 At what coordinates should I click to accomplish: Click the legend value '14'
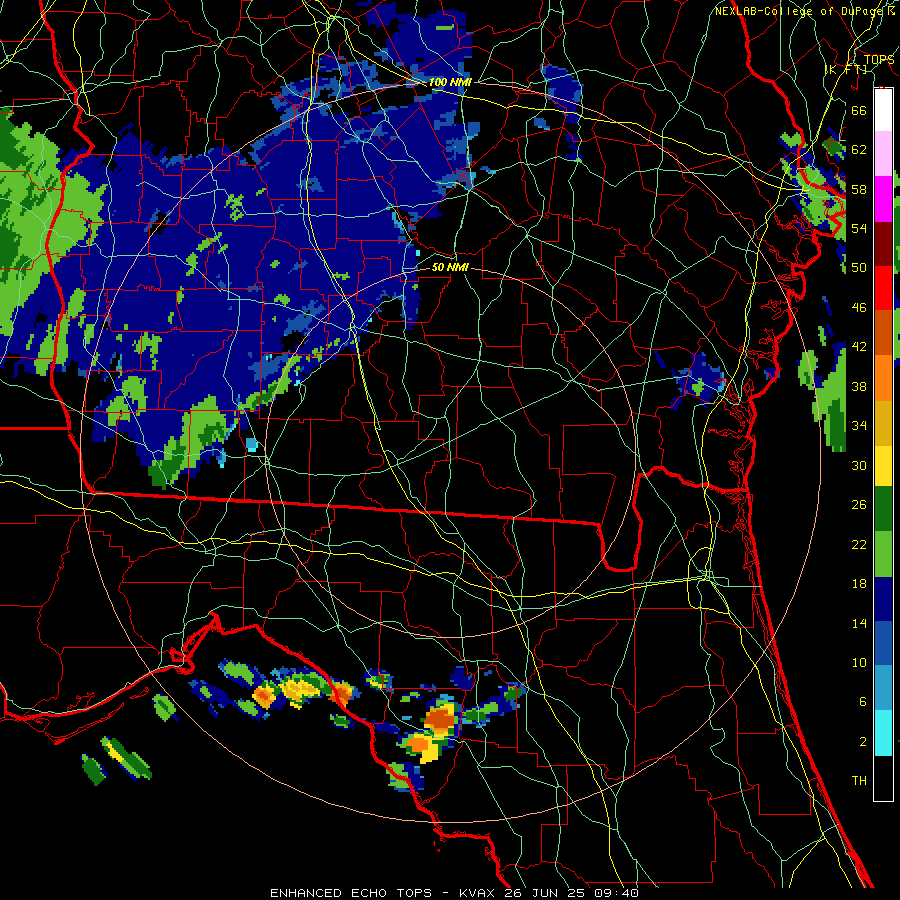tap(859, 623)
